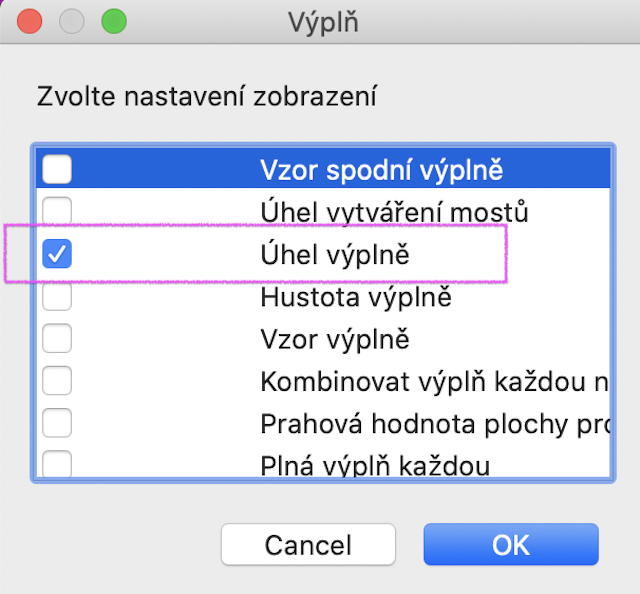This screenshot has width=640, height=594.
Task: Click the green zoom window button
Action: pyautogui.click(x=114, y=20)
